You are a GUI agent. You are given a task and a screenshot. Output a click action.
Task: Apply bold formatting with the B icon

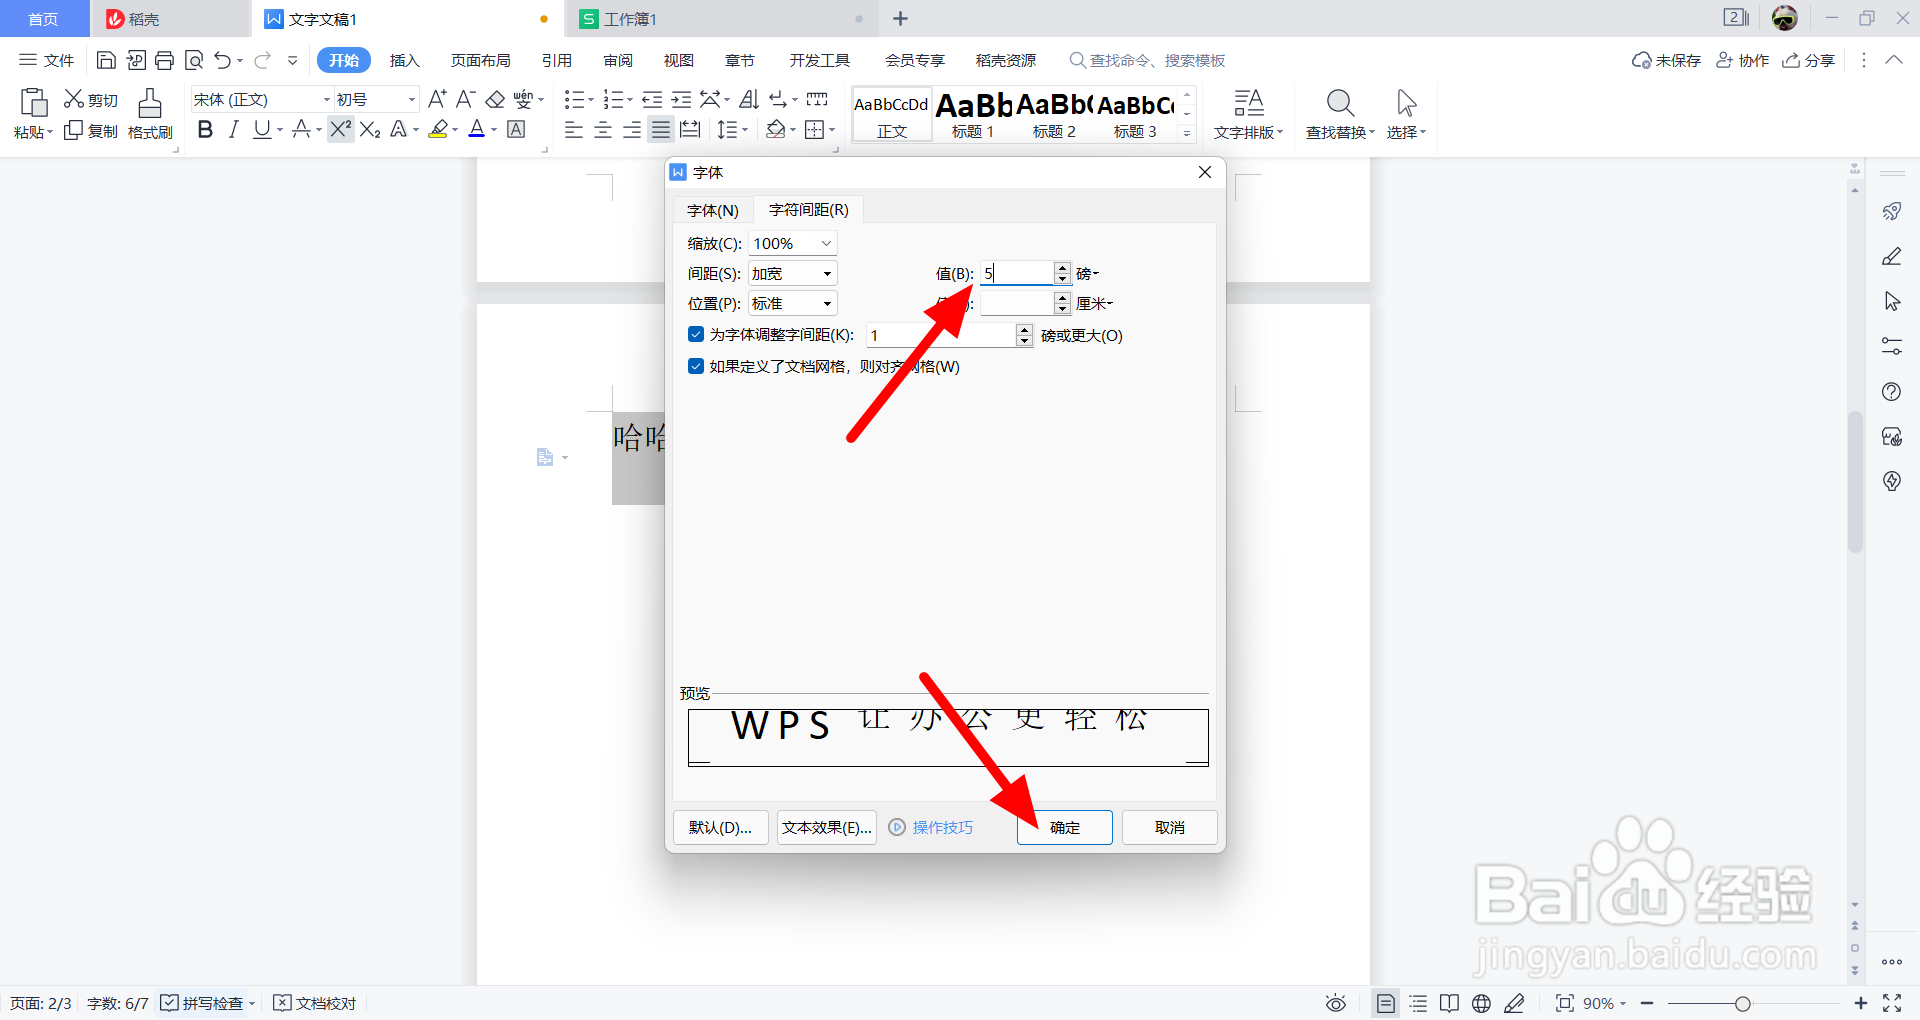205,129
